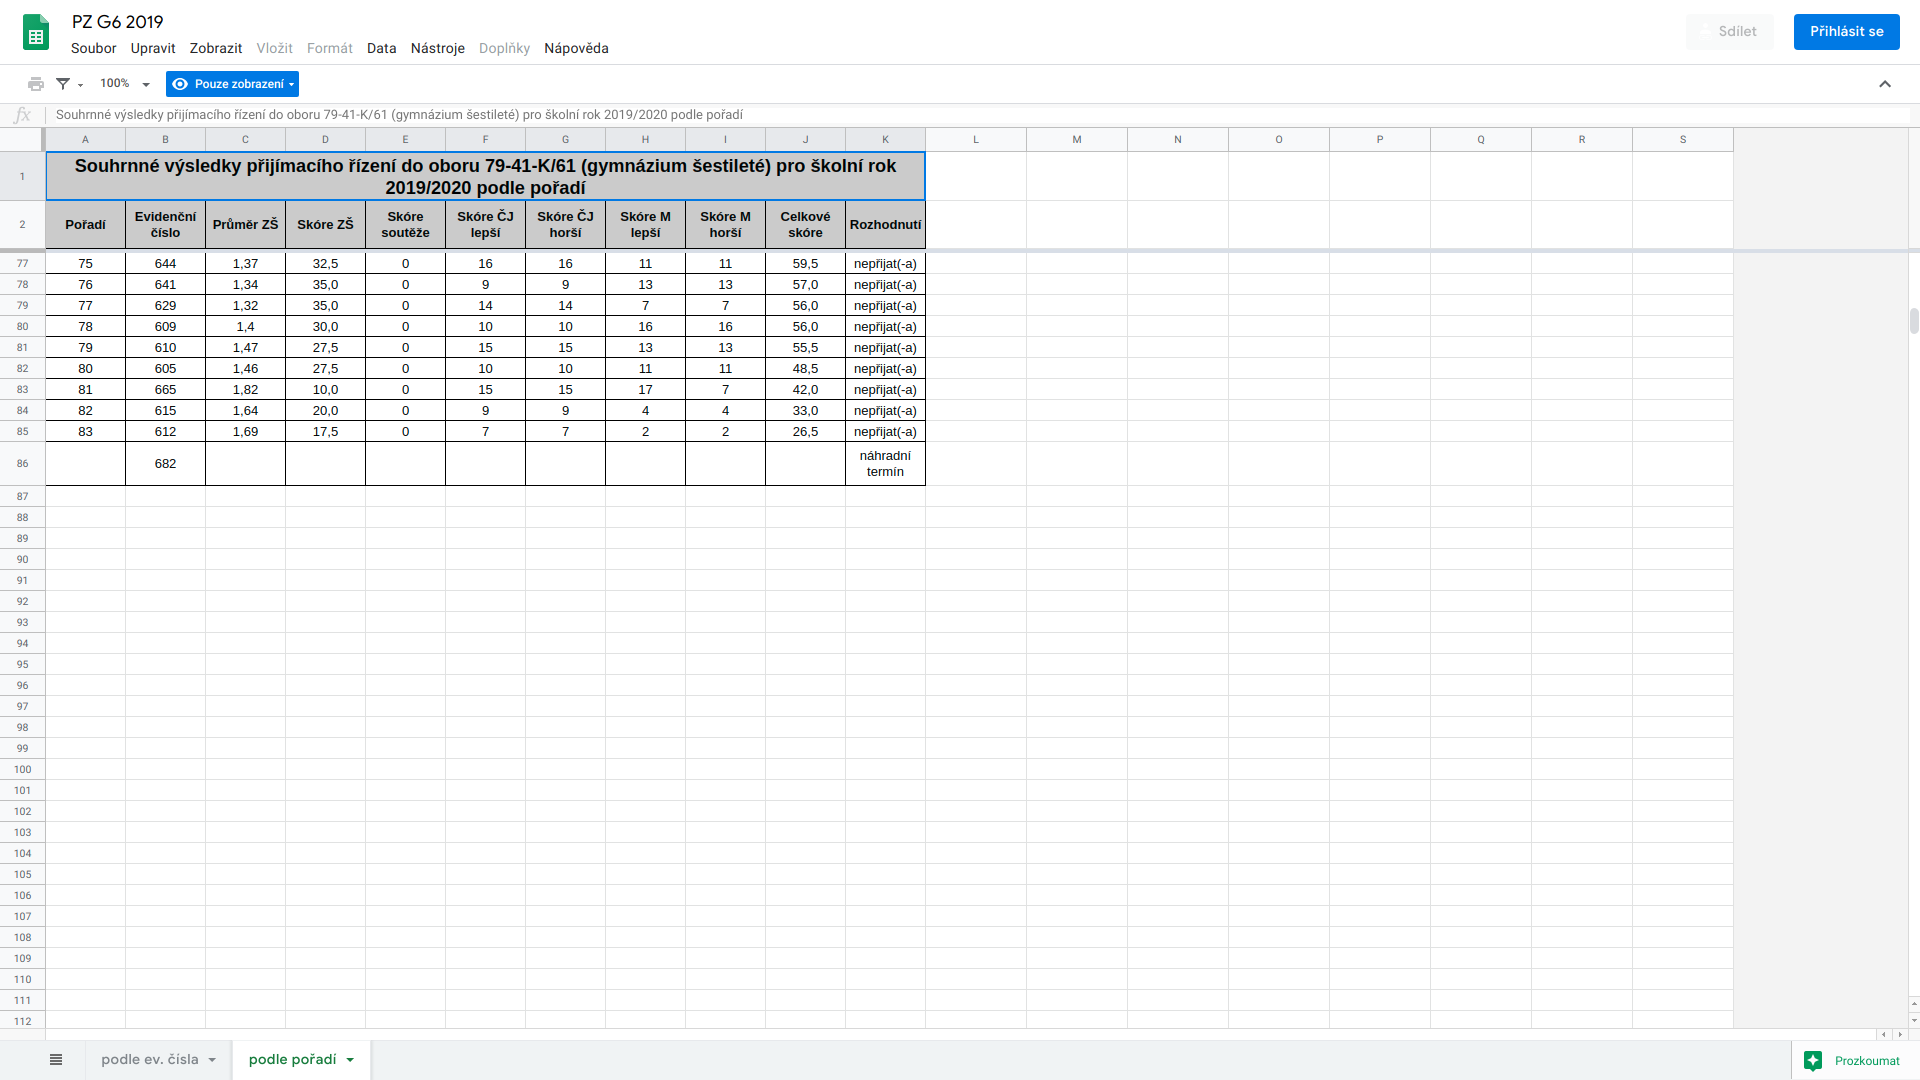Open the Soubor menu
The width and height of the screenshot is (1920, 1080).
click(93, 48)
